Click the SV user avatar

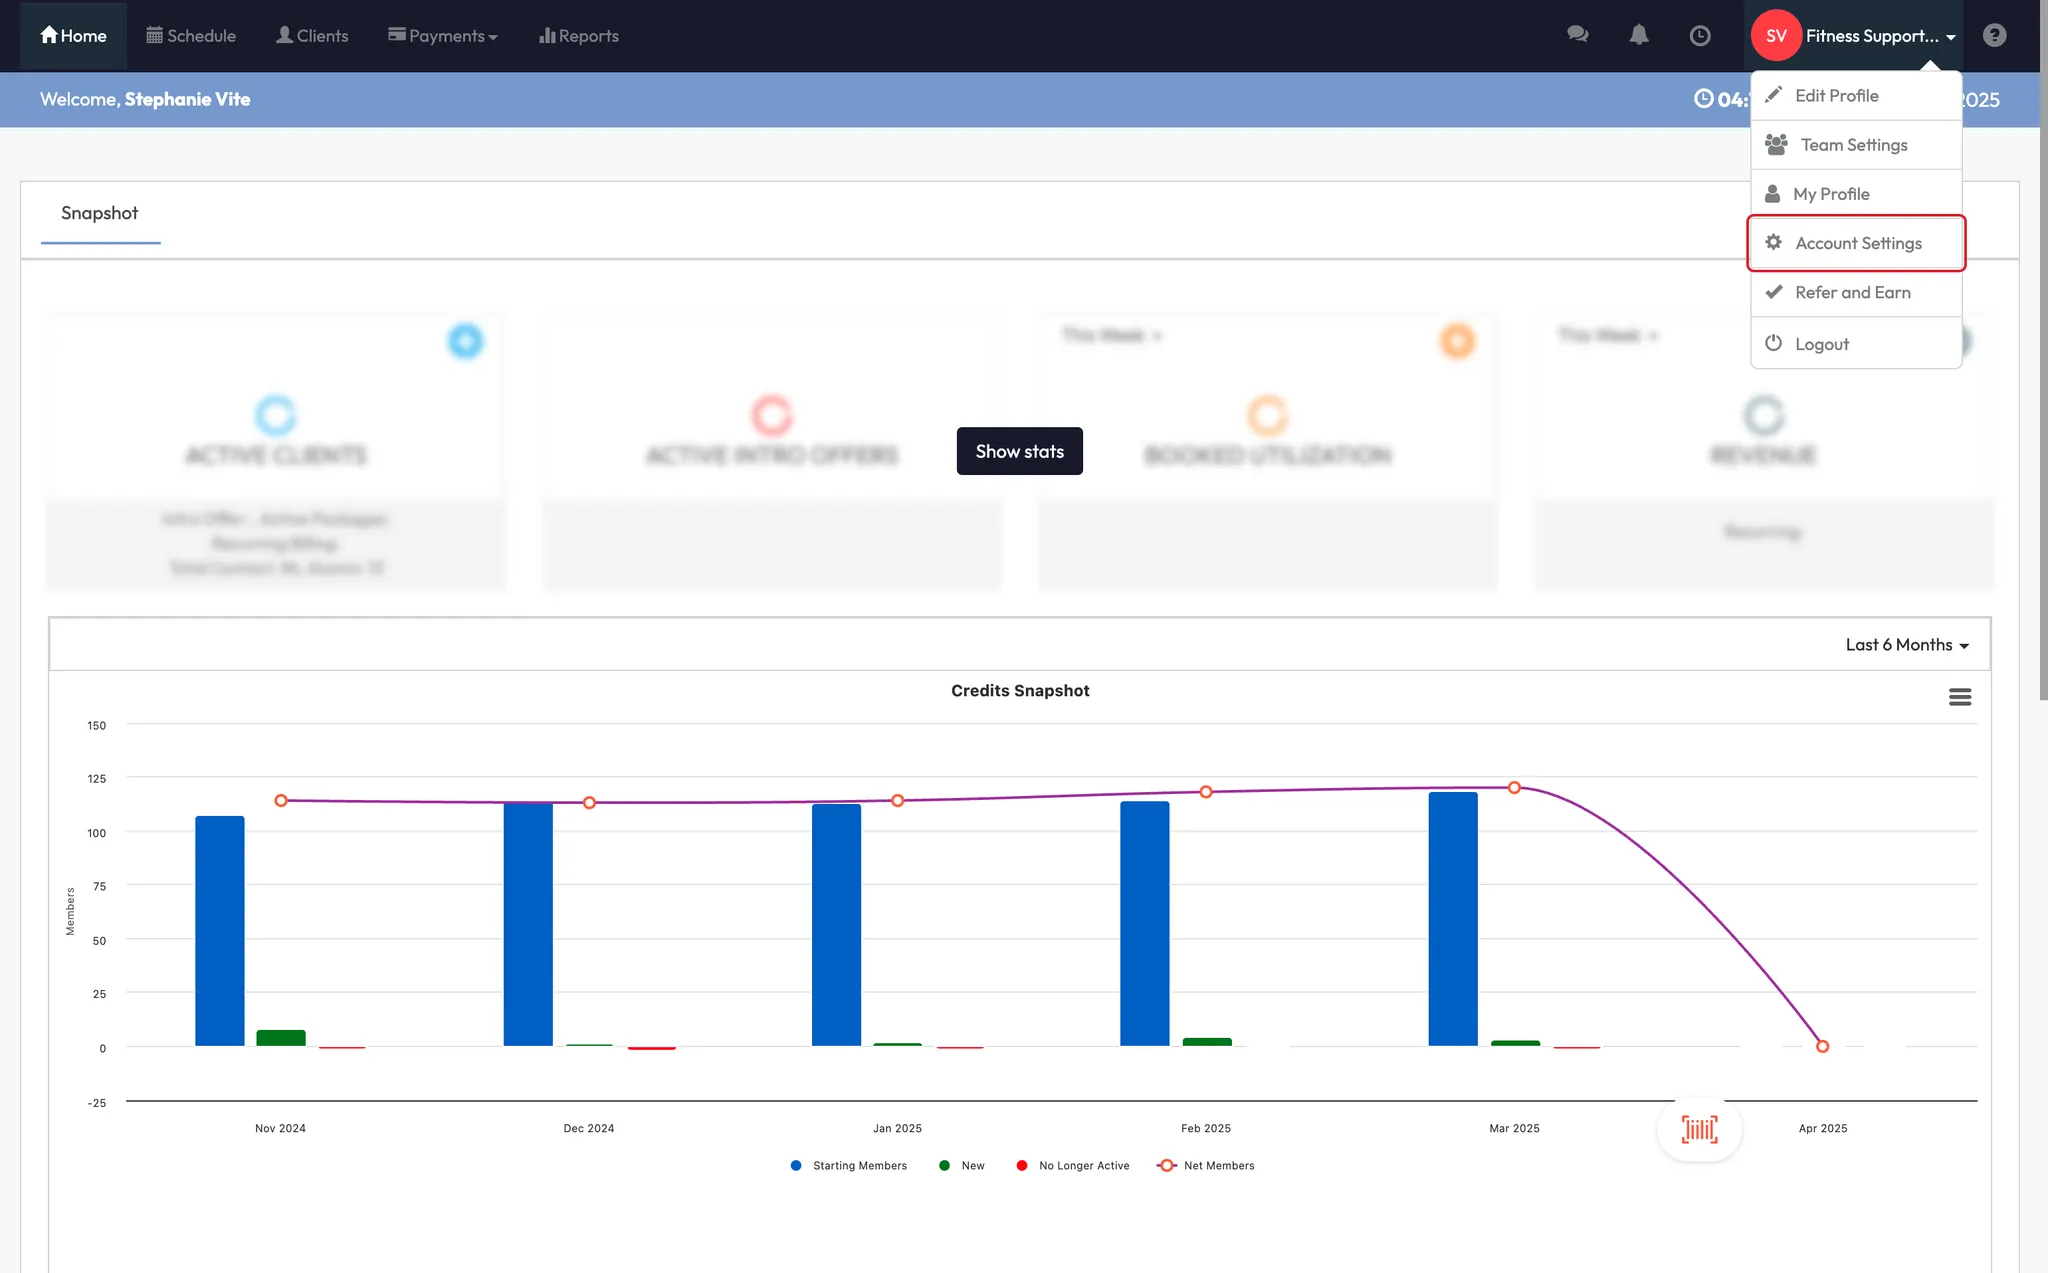(x=1776, y=36)
